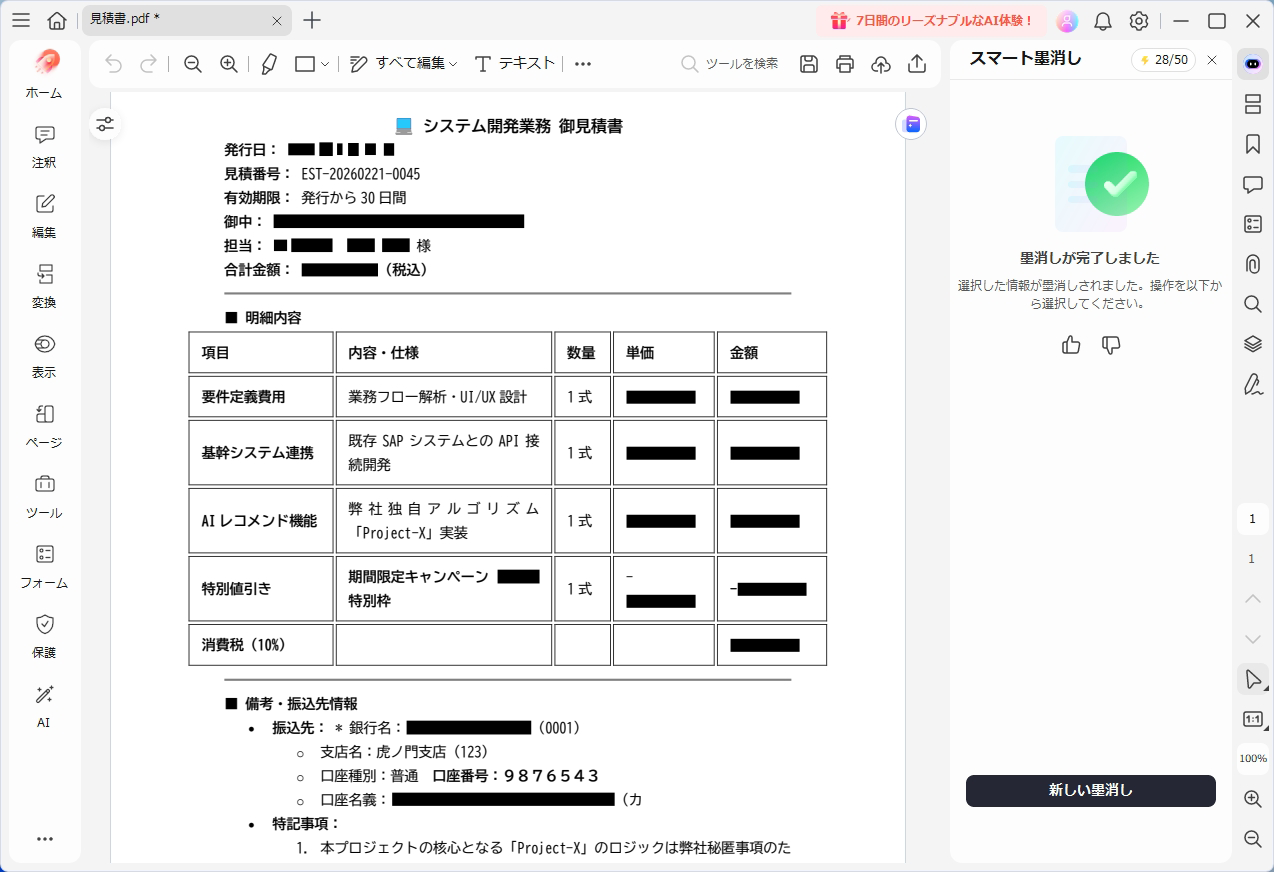
Task: Click the 100% zoom level indicator
Action: click(1252, 759)
